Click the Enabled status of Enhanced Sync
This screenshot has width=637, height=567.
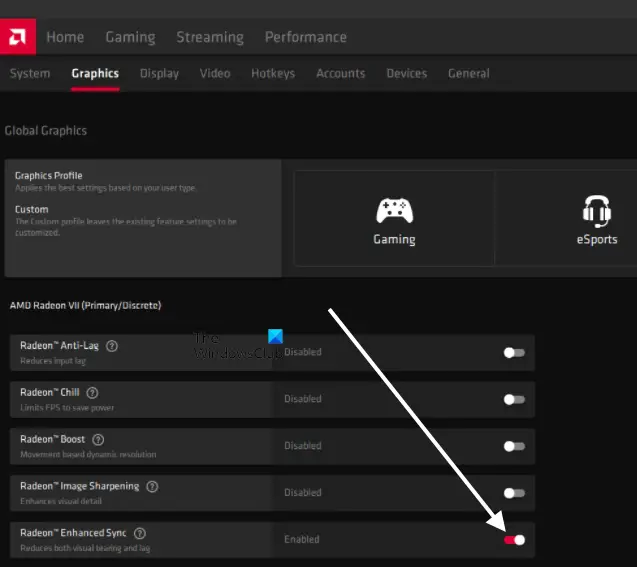point(302,539)
